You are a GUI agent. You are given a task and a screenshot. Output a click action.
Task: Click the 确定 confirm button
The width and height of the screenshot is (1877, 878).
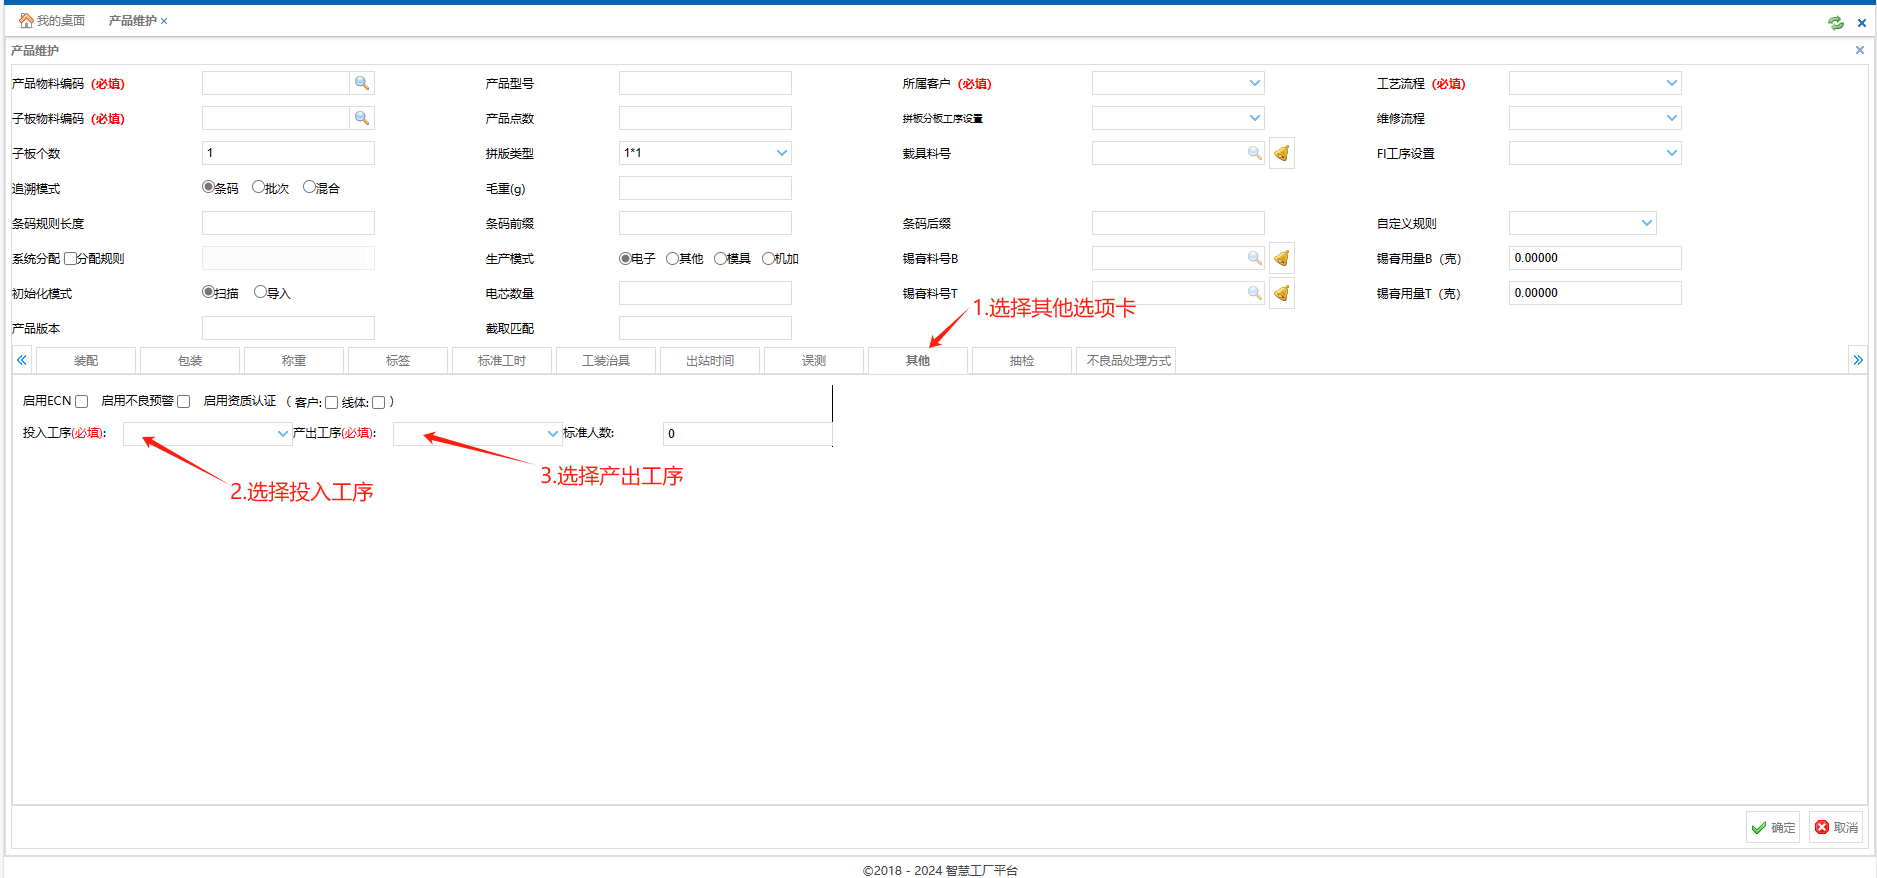pos(1772,827)
